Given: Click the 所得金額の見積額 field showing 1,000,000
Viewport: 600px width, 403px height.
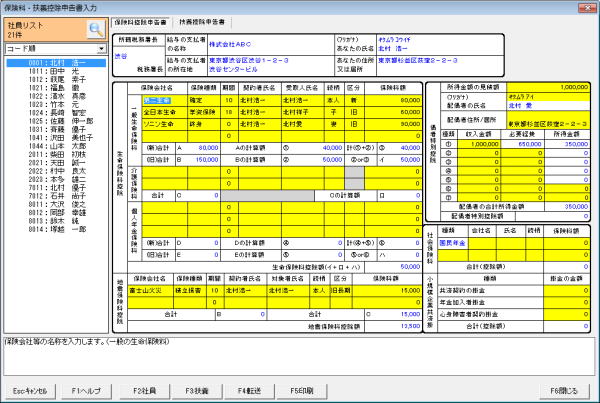Looking at the screenshot, I should [x=548, y=87].
